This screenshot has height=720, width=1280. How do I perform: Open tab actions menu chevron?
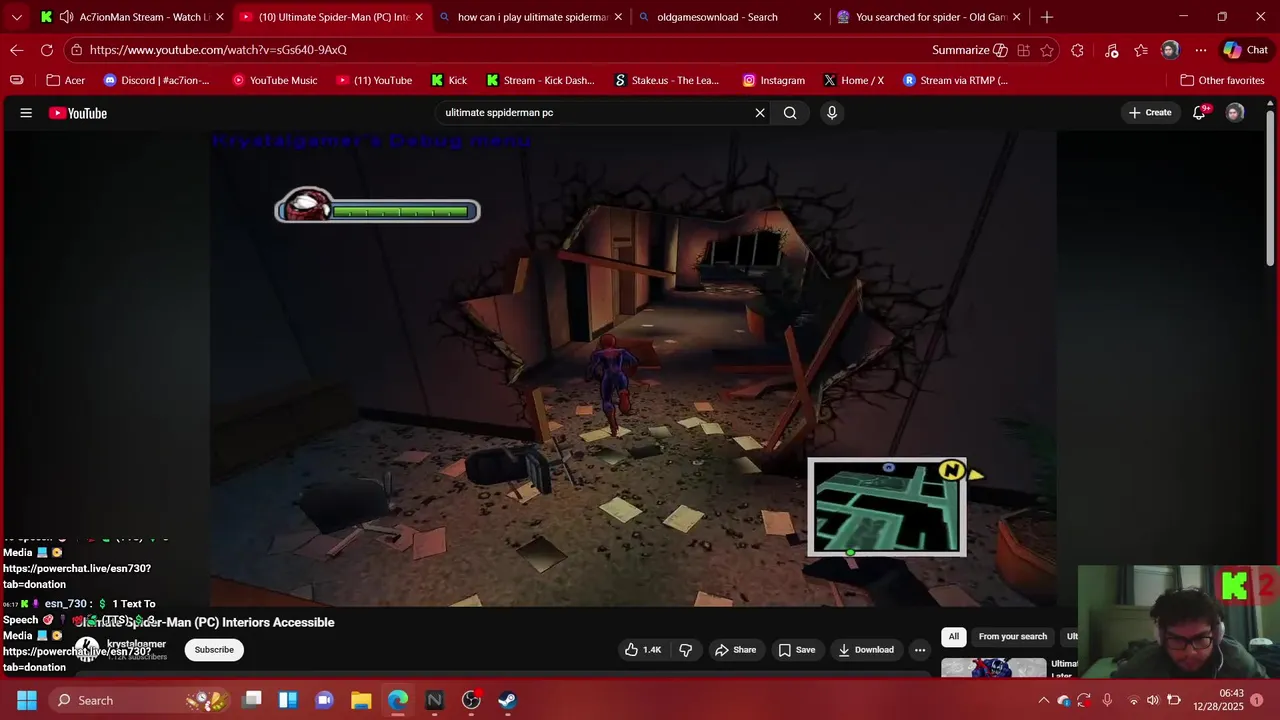[x=16, y=17]
